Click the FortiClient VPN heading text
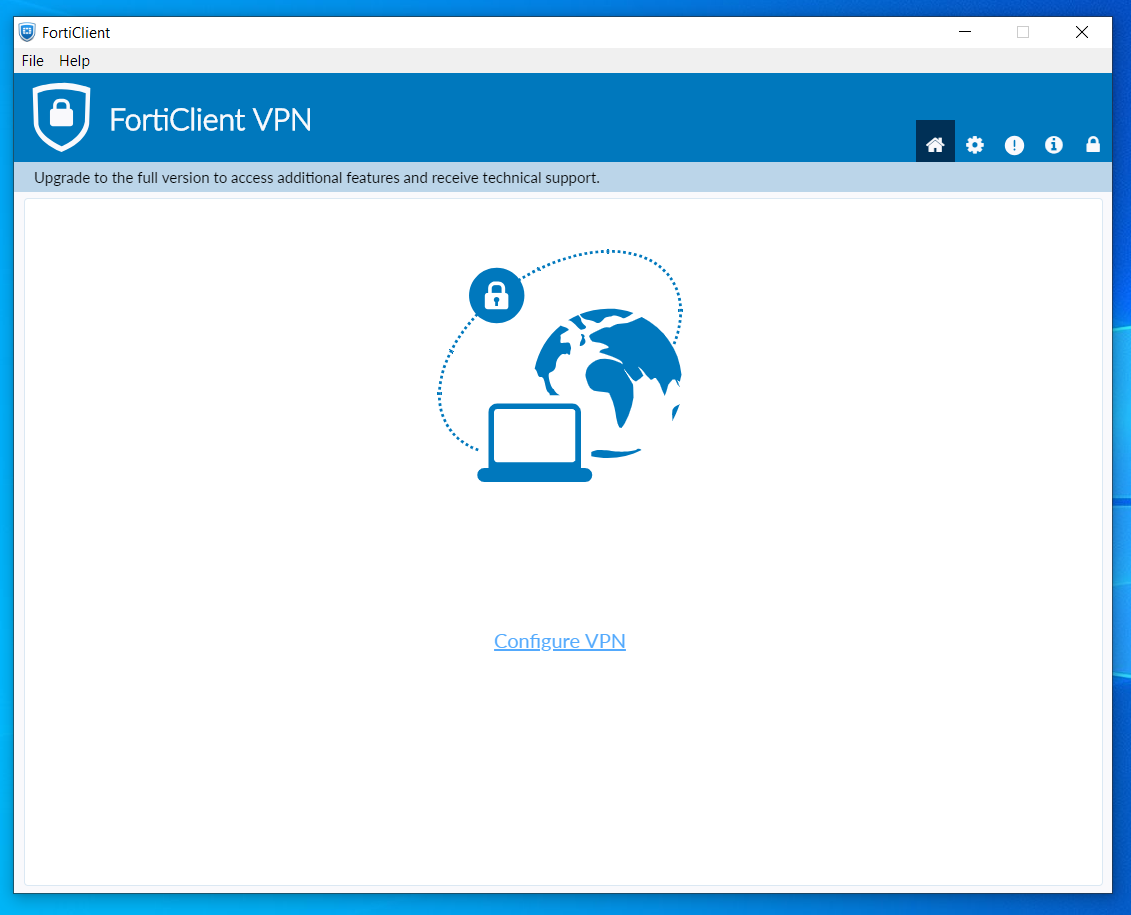The width and height of the screenshot is (1131, 915). [x=210, y=120]
